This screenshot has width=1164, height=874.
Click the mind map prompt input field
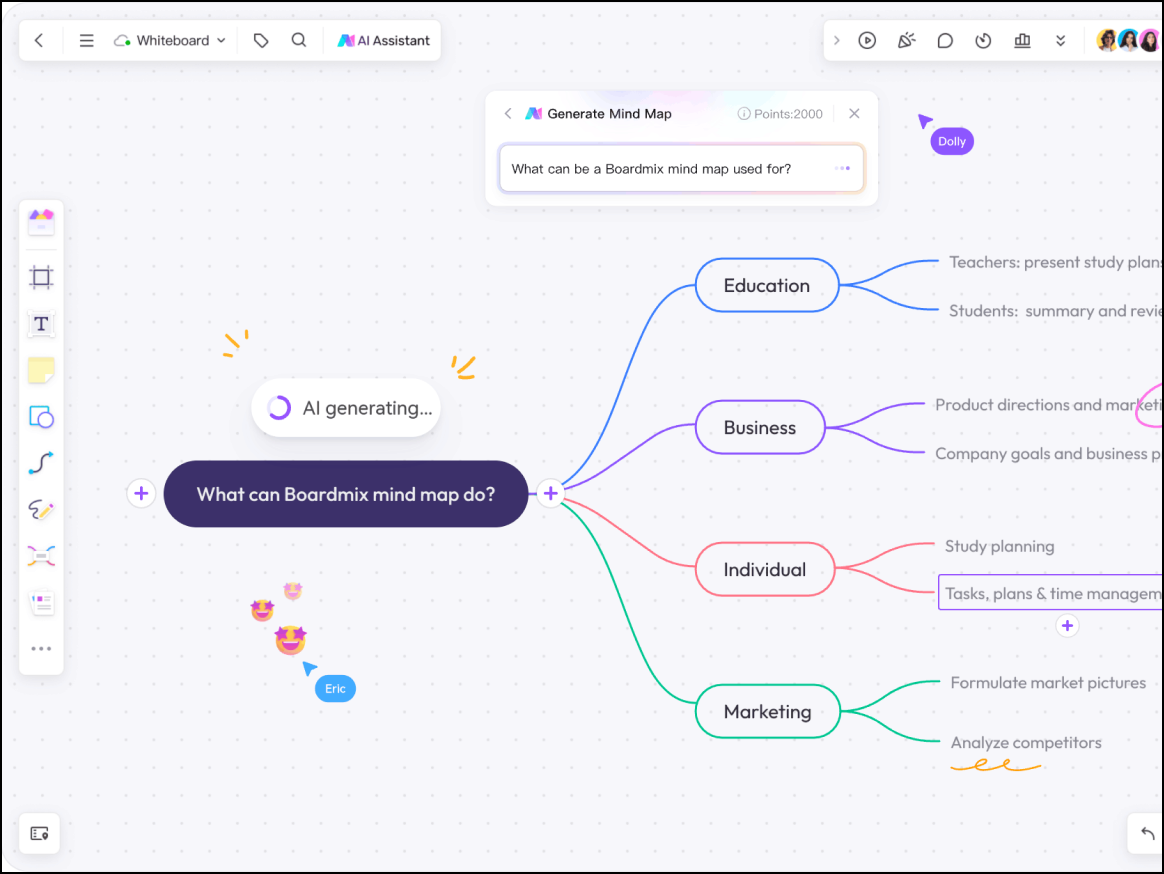(x=681, y=169)
